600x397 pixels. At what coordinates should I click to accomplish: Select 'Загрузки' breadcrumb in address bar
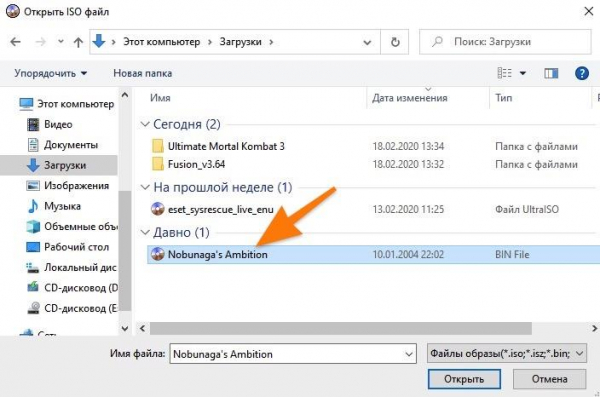coord(240,42)
